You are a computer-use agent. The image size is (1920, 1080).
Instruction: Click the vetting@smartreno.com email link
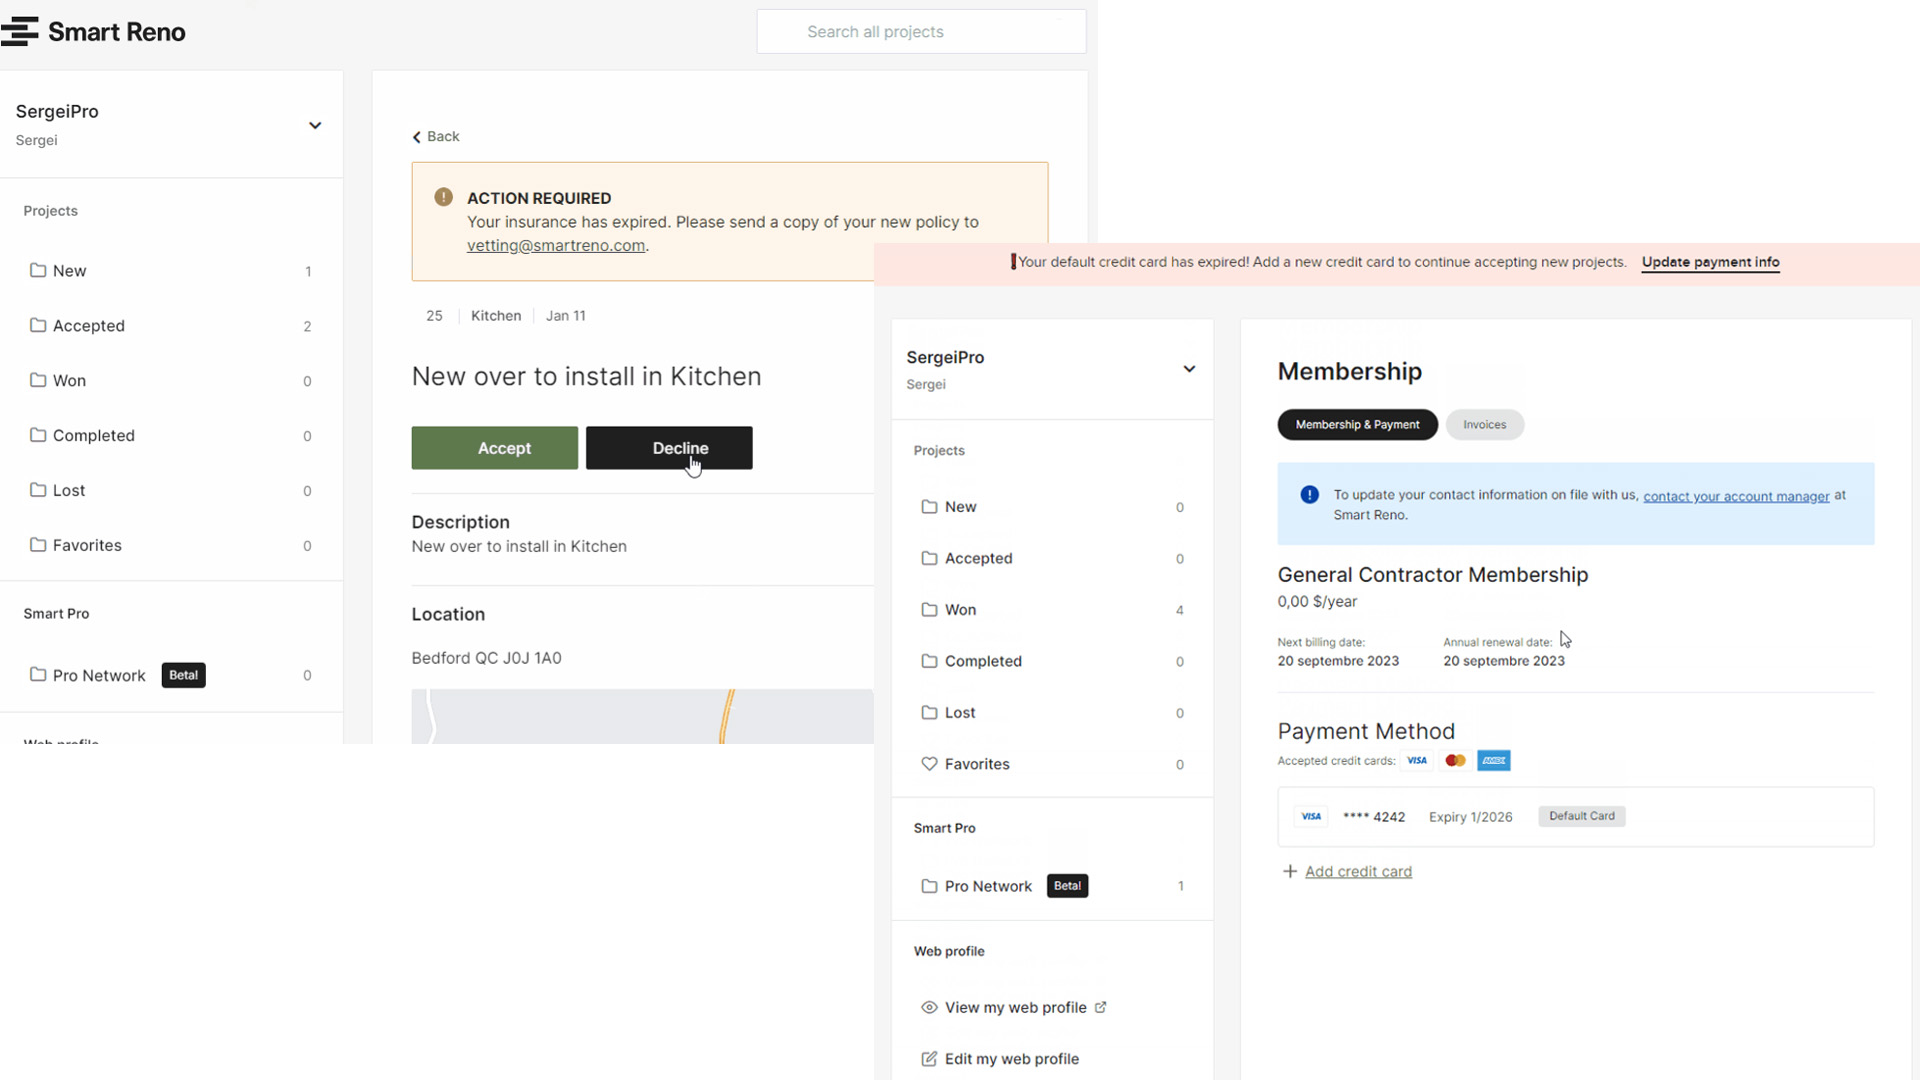pyautogui.click(x=556, y=246)
